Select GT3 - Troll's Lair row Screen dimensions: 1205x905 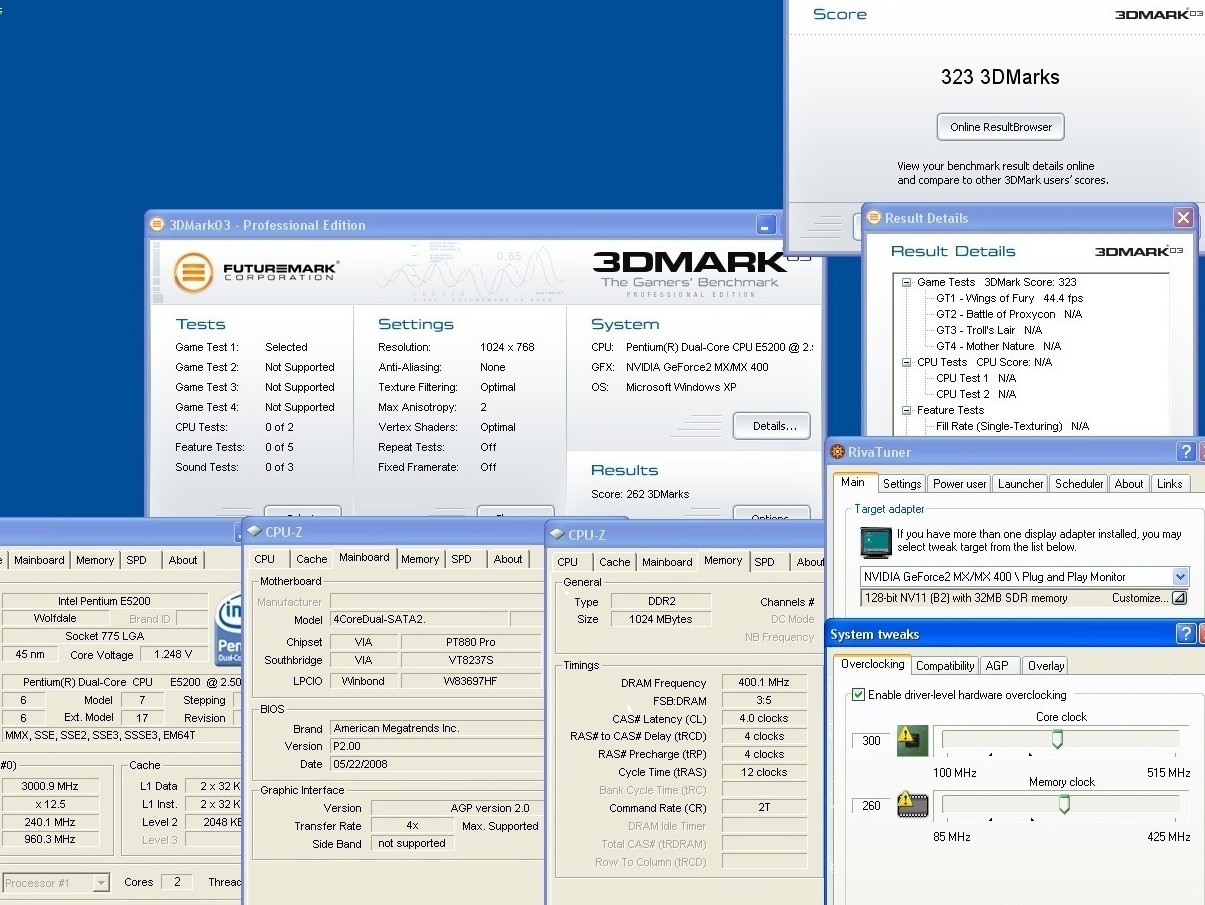pyautogui.click(x=988, y=330)
